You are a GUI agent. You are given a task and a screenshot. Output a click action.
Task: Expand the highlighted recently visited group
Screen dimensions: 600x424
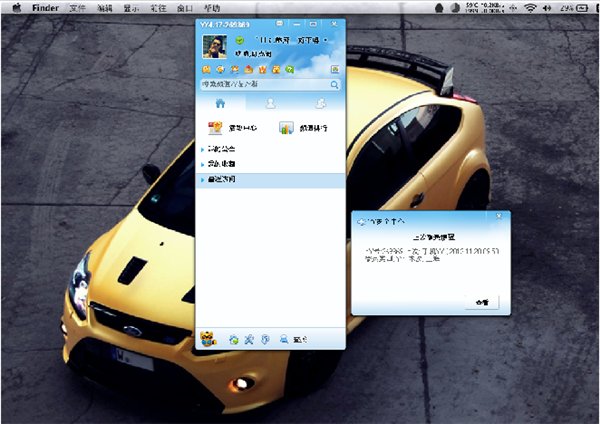pos(270,179)
